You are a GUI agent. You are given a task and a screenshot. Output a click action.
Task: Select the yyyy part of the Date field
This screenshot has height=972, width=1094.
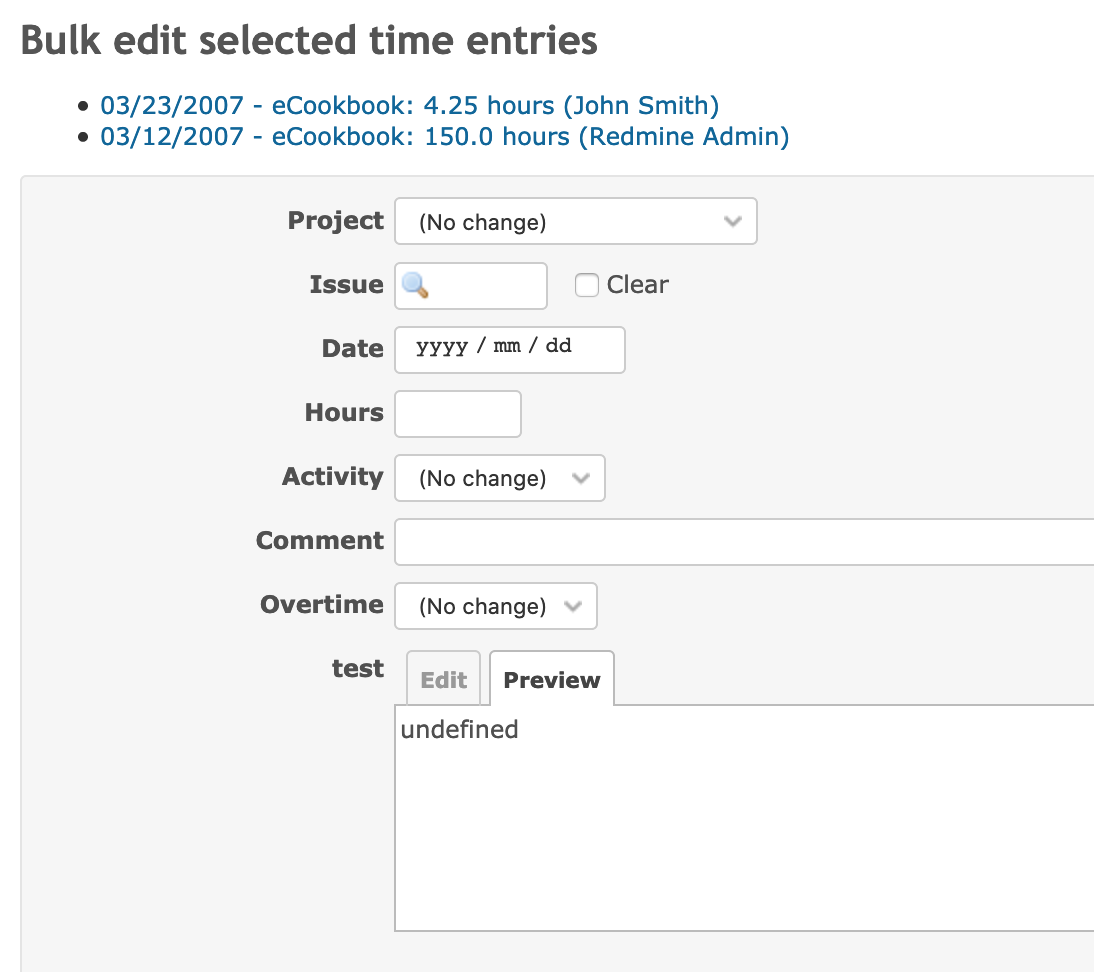tap(441, 347)
